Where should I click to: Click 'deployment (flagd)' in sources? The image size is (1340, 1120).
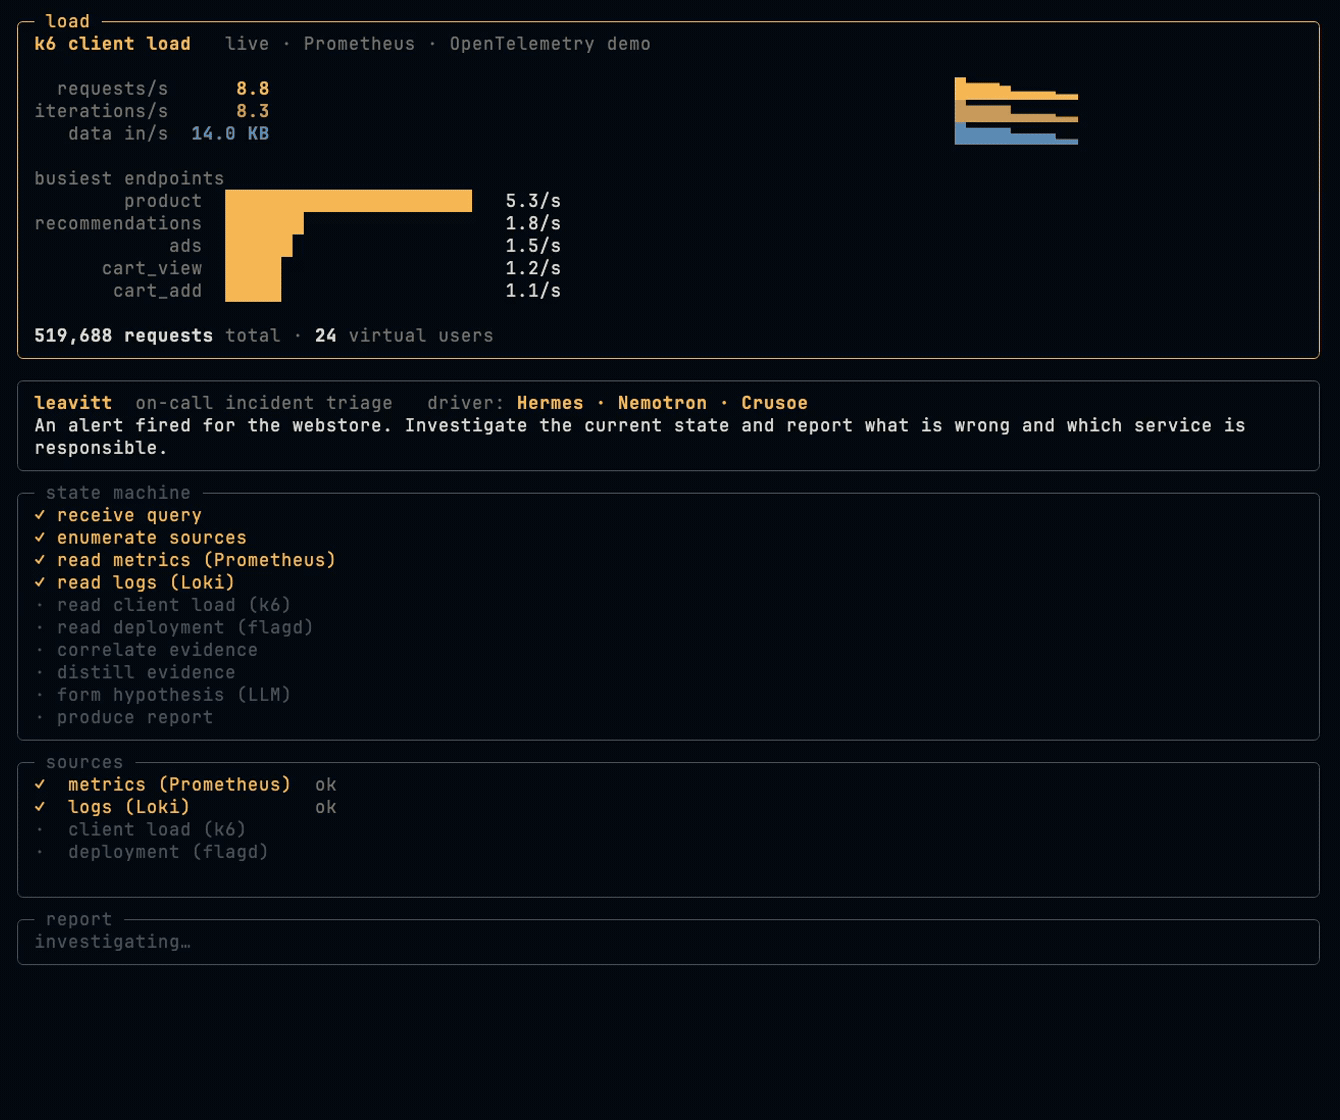pyautogui.click(x=168, y=851)
